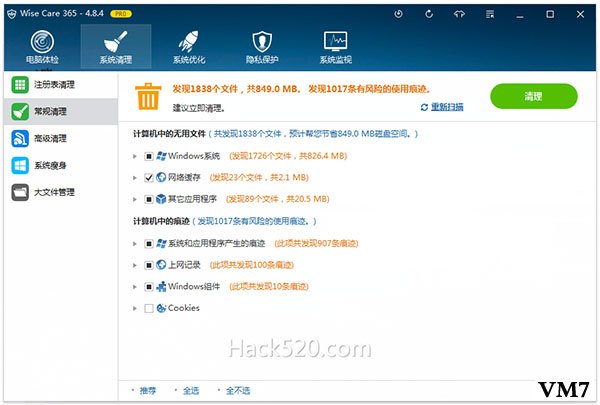Select 注册表清理 in the sidebar

[x=60, y=85]
